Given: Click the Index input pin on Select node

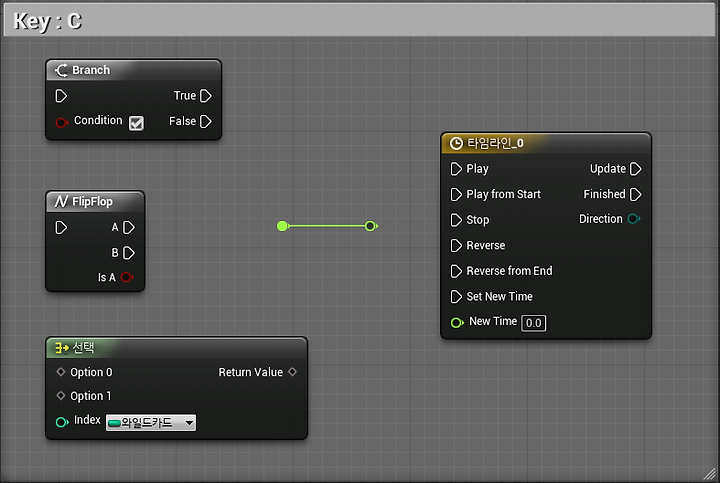Looking at the screenshot, I should [62, 422].
